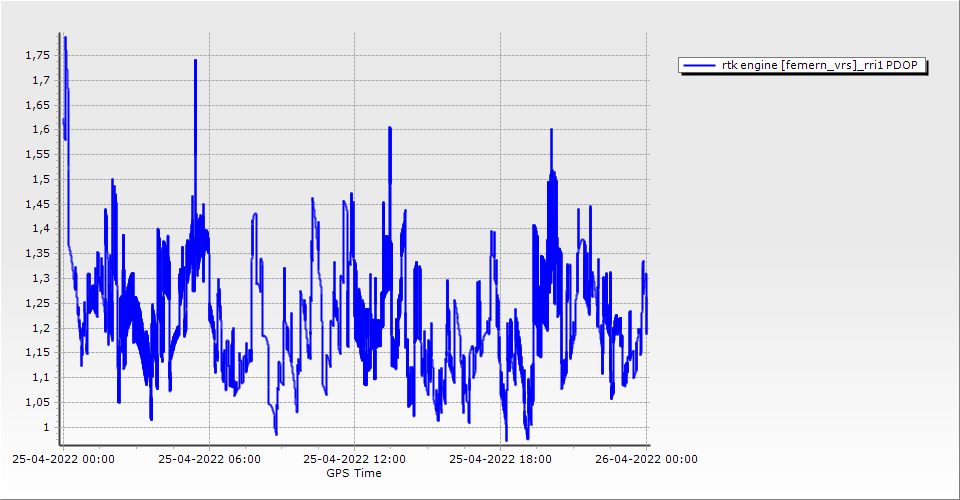Click the 1,6 y-axis tick label

[40, 129]
